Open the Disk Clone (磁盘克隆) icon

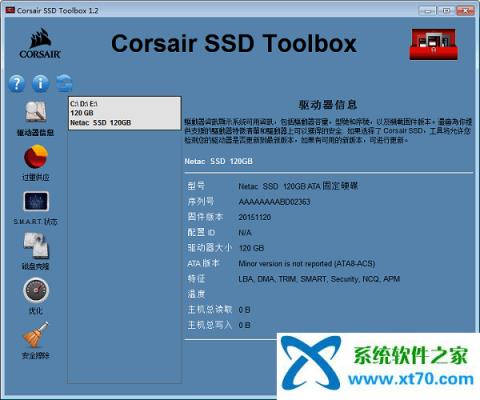(36, 246)
